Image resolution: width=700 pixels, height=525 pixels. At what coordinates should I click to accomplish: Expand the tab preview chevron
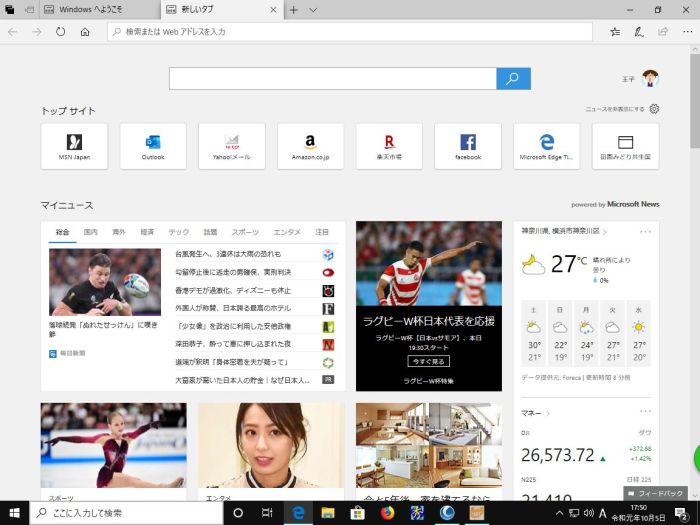tap(313, 9)
